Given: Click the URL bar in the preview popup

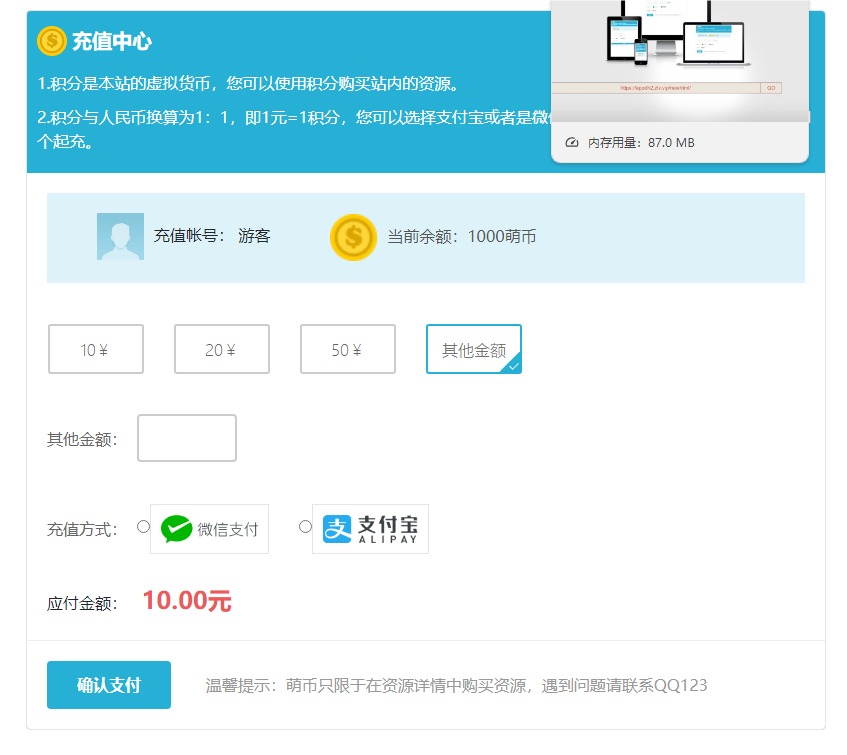Looking at the screenshot, I should (x=656, y=88).
